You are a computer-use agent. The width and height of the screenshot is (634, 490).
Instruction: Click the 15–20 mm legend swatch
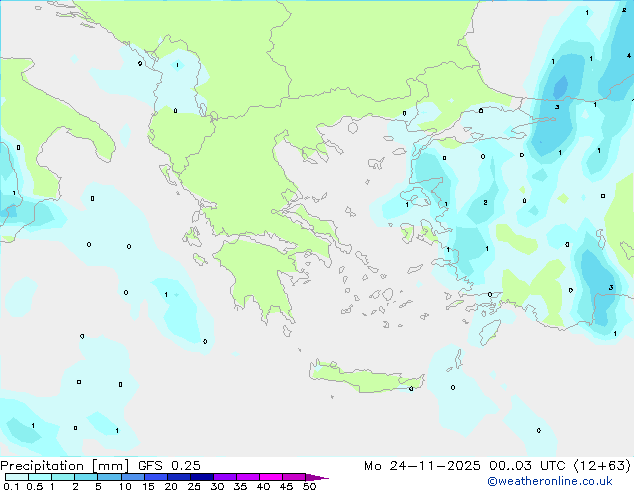(x=155, y=477)
